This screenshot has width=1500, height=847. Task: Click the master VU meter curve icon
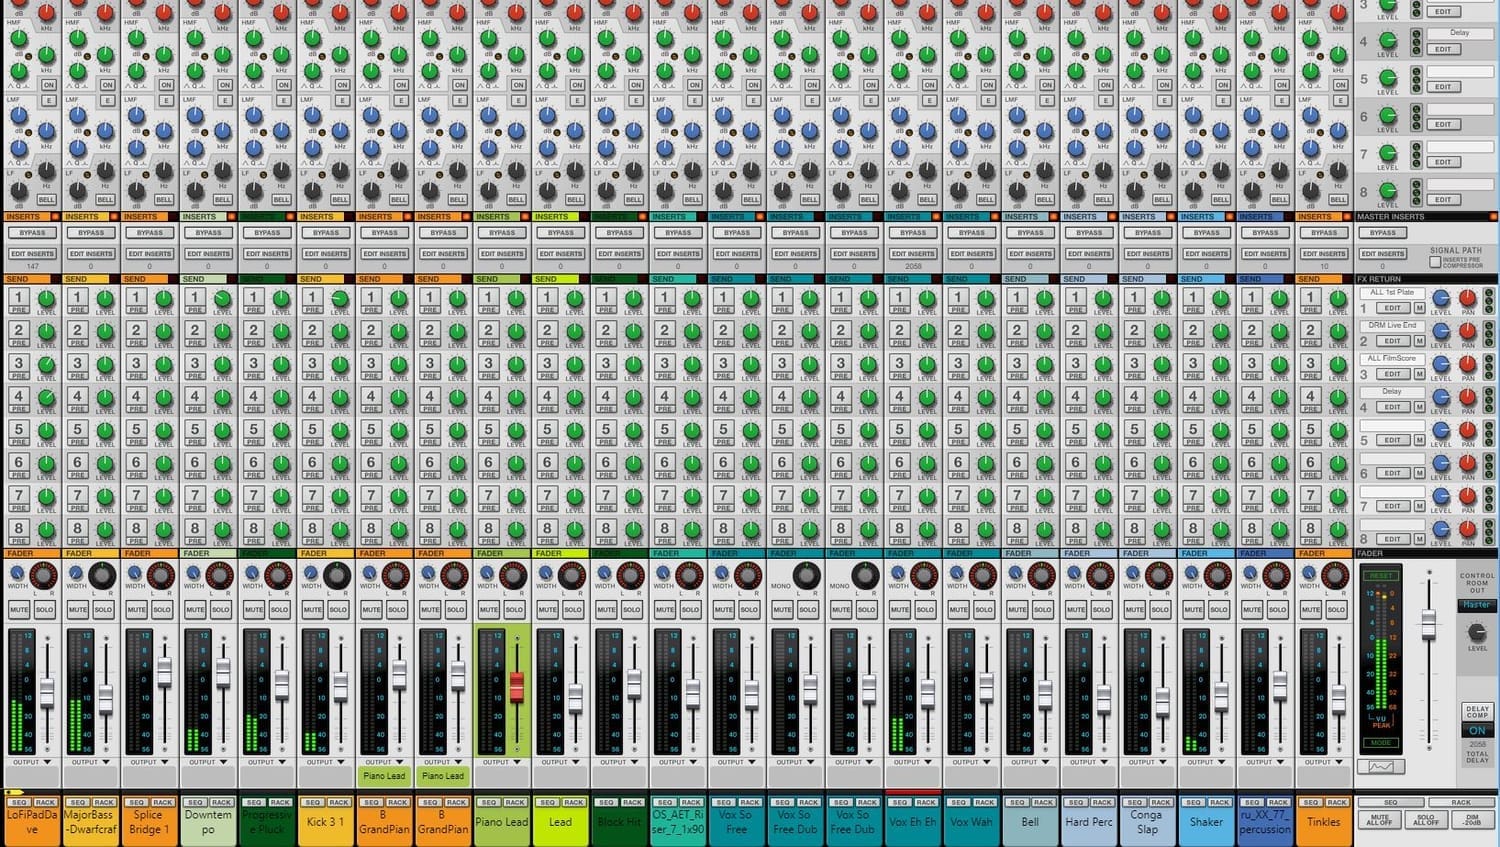tap(1380, 767)
